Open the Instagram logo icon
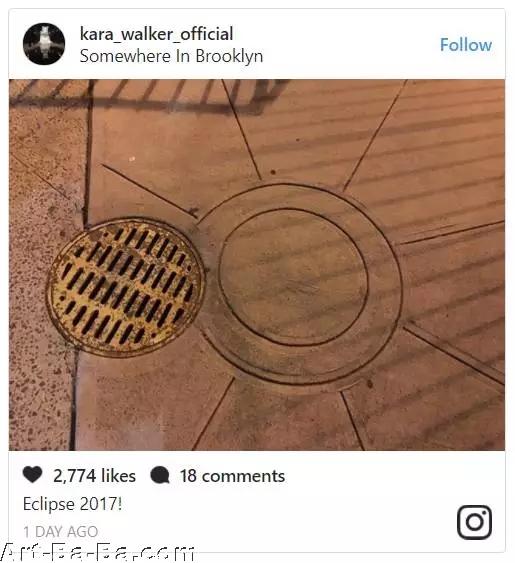 [x=474, y=522]
